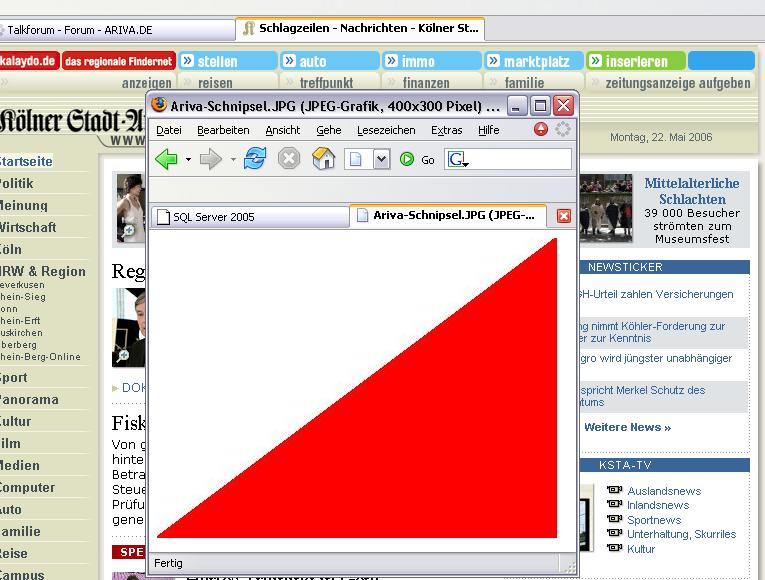Go to the Home page icon
The height and width of the screenshot is (580, 765).
point(323,159)
